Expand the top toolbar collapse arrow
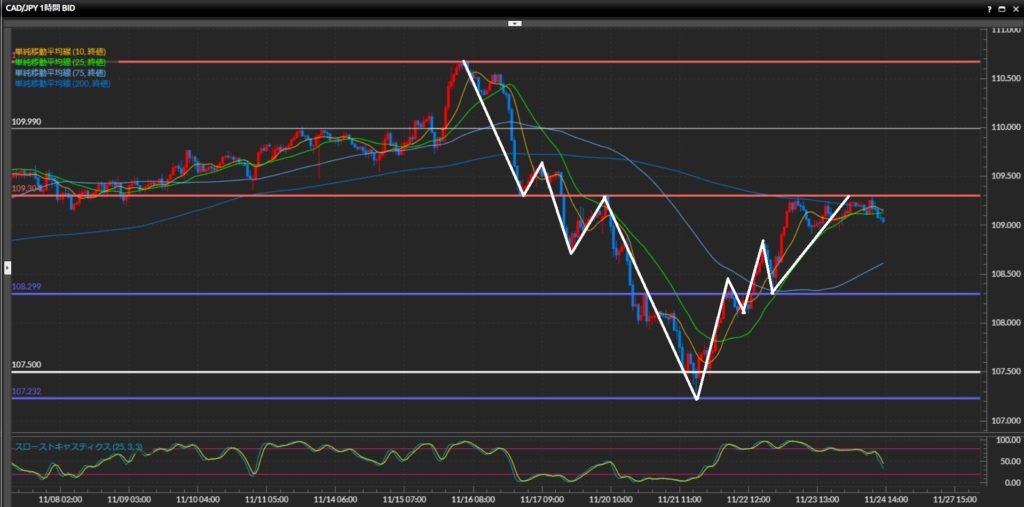This screenshot has width=1024, height=507. tap(514, 21)
